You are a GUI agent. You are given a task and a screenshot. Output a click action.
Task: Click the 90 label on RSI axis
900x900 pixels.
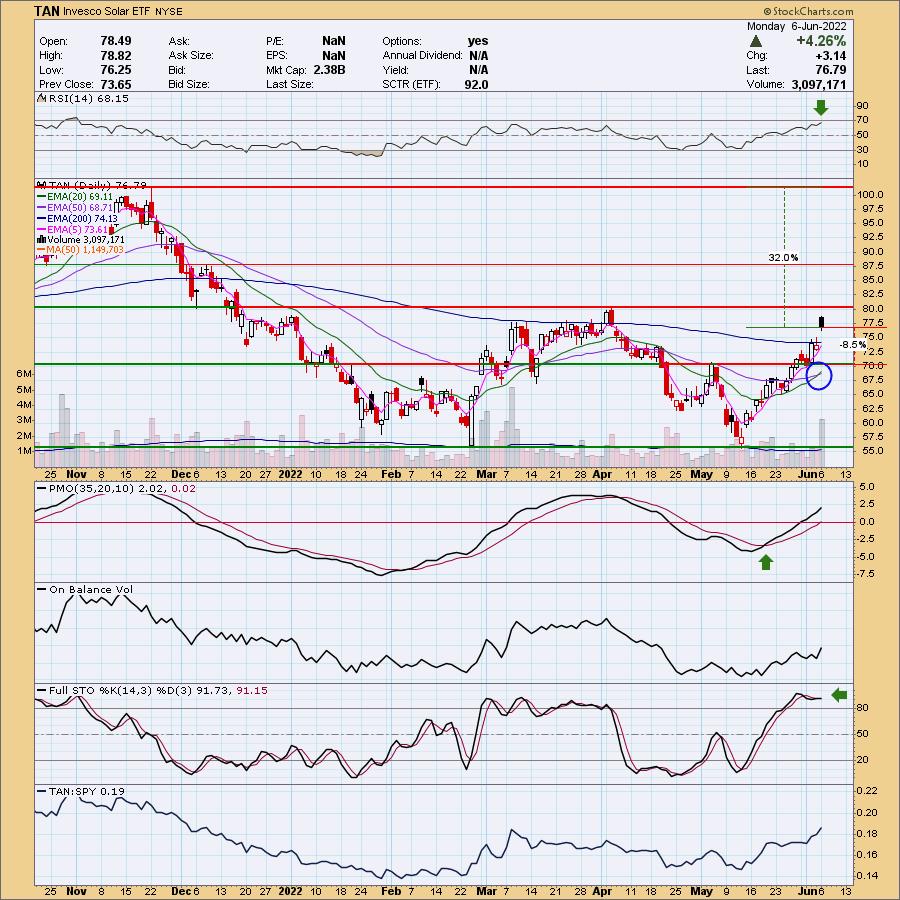(862, 106)
